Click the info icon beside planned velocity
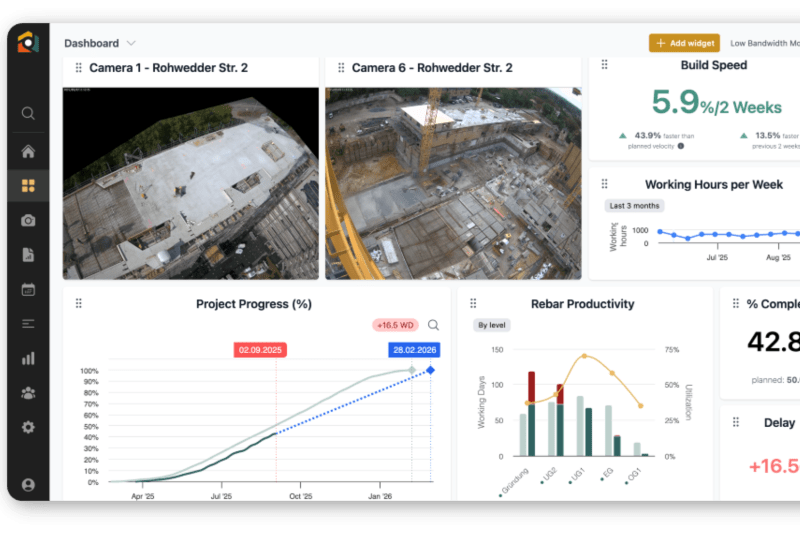This screenshot has width=800, height=533. 681,146
